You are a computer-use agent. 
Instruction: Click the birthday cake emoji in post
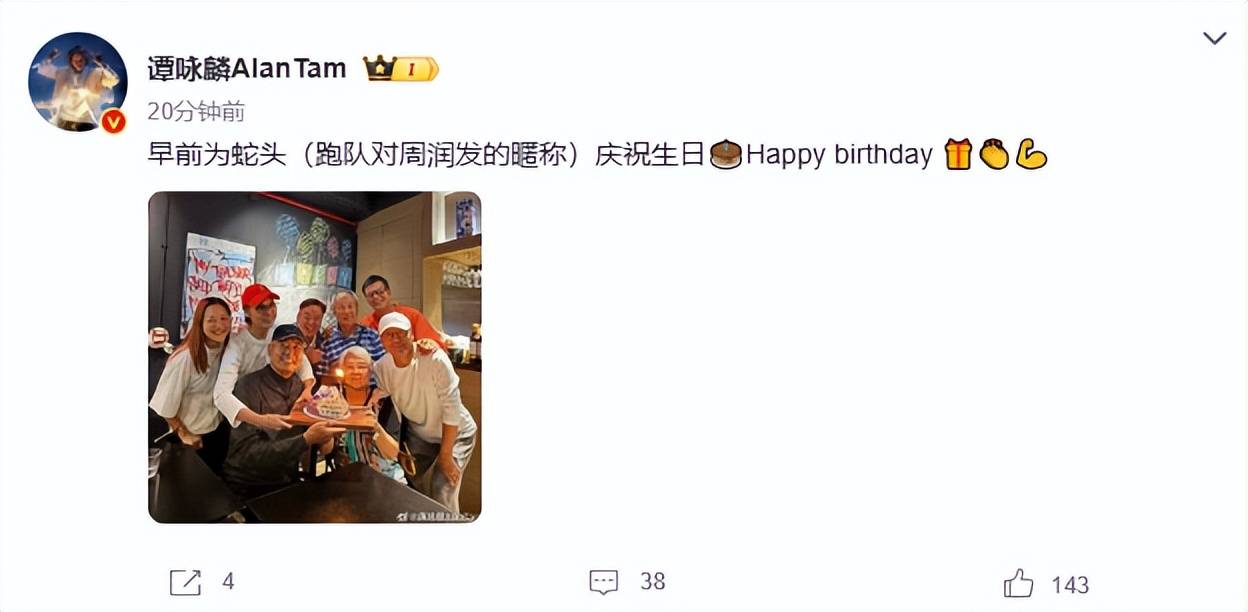pos(725,155)
